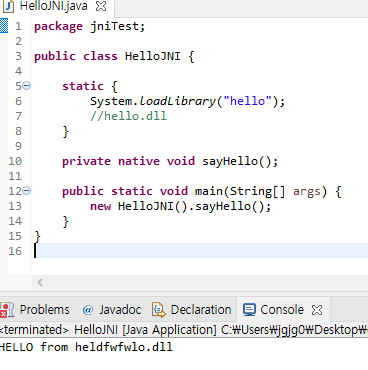Click 'static' keyword on line 5
This screenshot has width=368, height=370.
click(x=83, y=86)
